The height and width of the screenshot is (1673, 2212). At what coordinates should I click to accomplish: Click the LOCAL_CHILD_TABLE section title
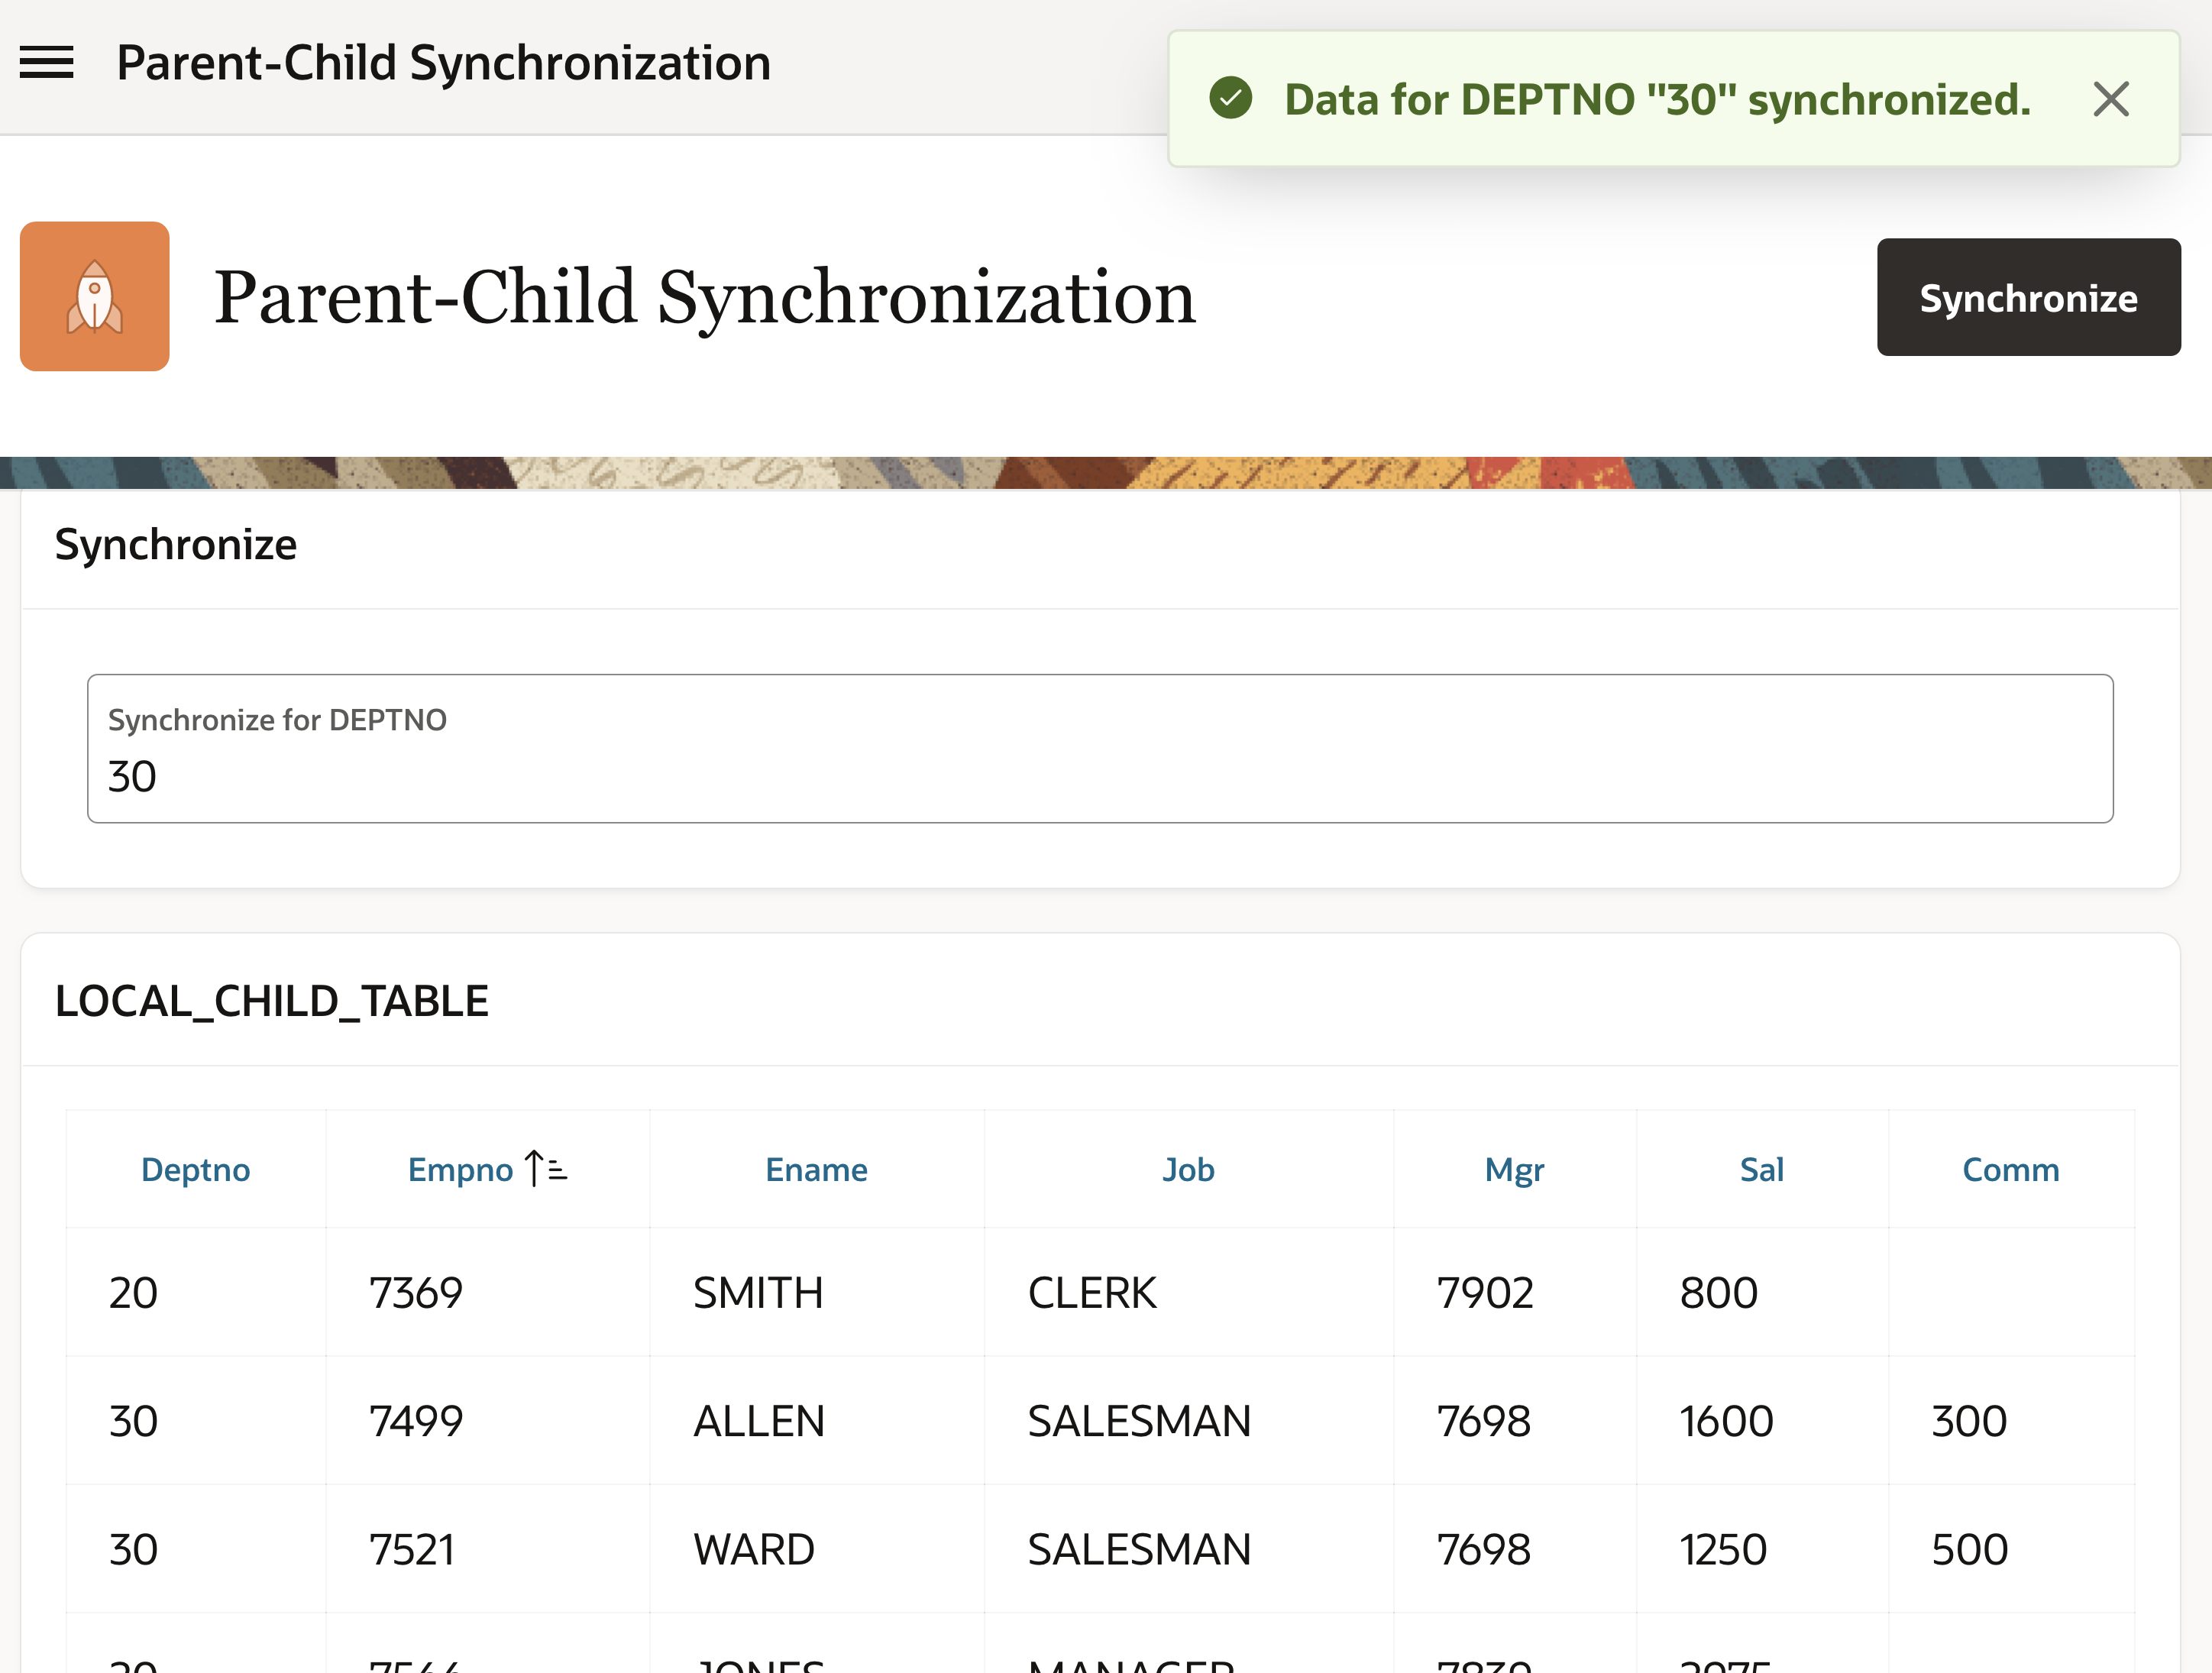click(x=273, y=999)
